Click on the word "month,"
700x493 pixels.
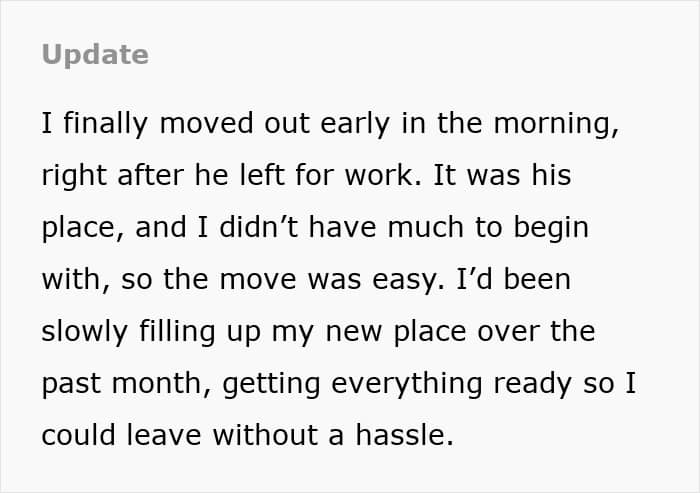[x=161, y=384]
